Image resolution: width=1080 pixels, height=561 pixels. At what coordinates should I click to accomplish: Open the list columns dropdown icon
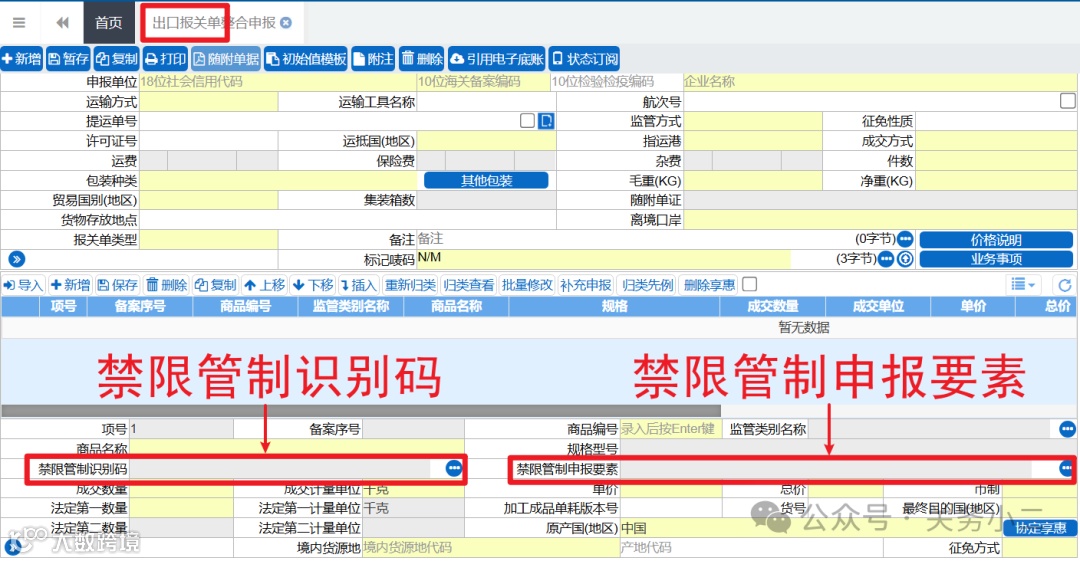pos(1023,285)
